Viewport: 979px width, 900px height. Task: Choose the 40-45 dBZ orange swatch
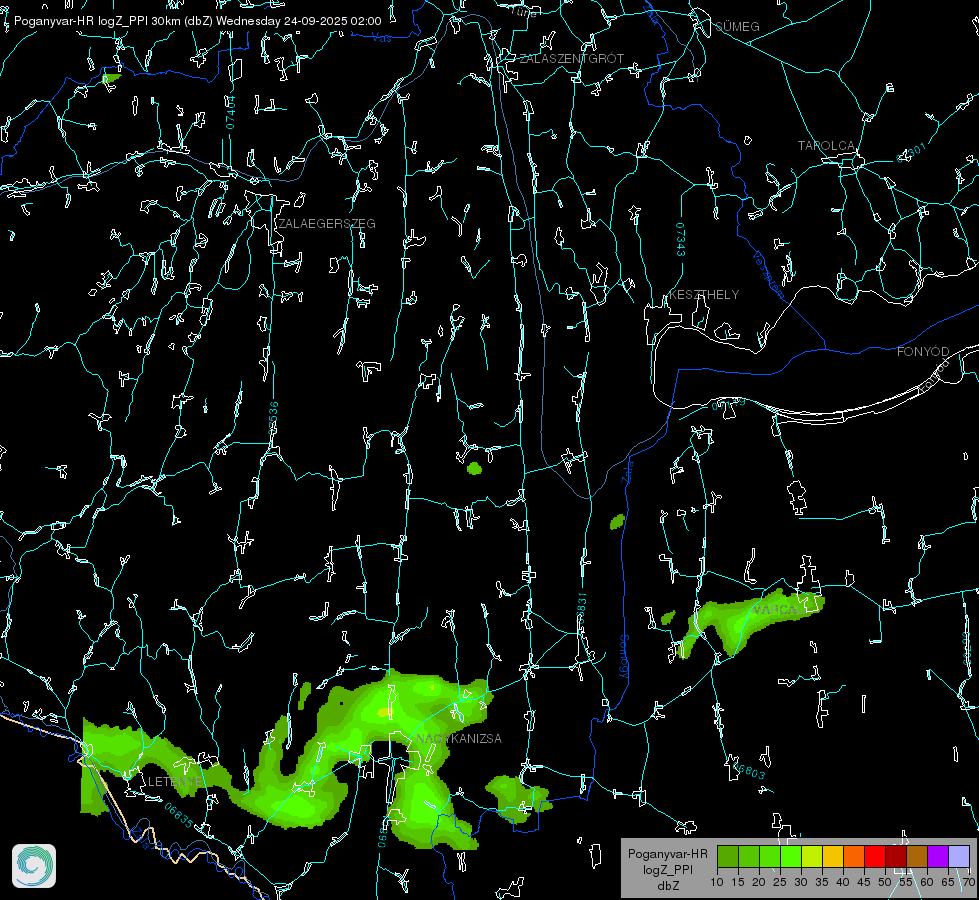(x=854, y=856)
